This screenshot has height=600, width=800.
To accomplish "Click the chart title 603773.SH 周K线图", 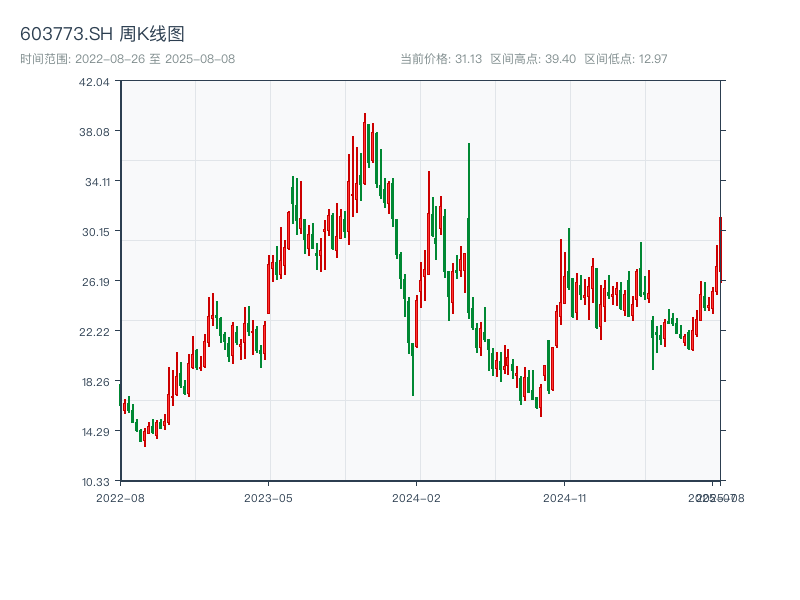I will (102, 34).
